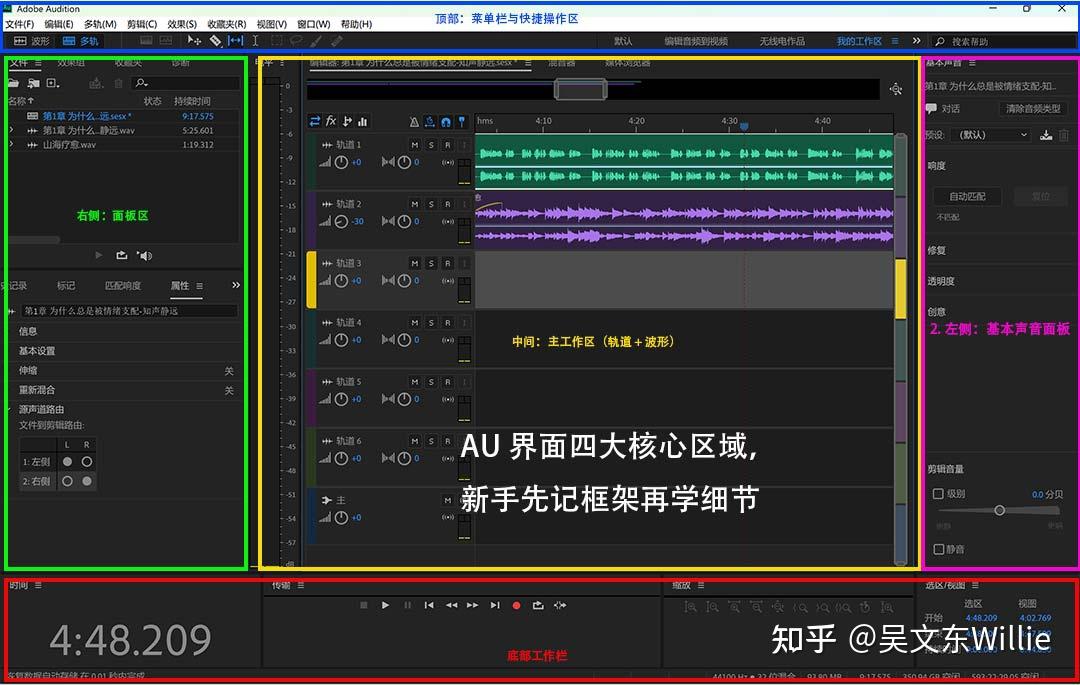The image size is (1080, 685).
Task: Mute Track 2 (轨道 2)
Action: click(x=415, y=204)
